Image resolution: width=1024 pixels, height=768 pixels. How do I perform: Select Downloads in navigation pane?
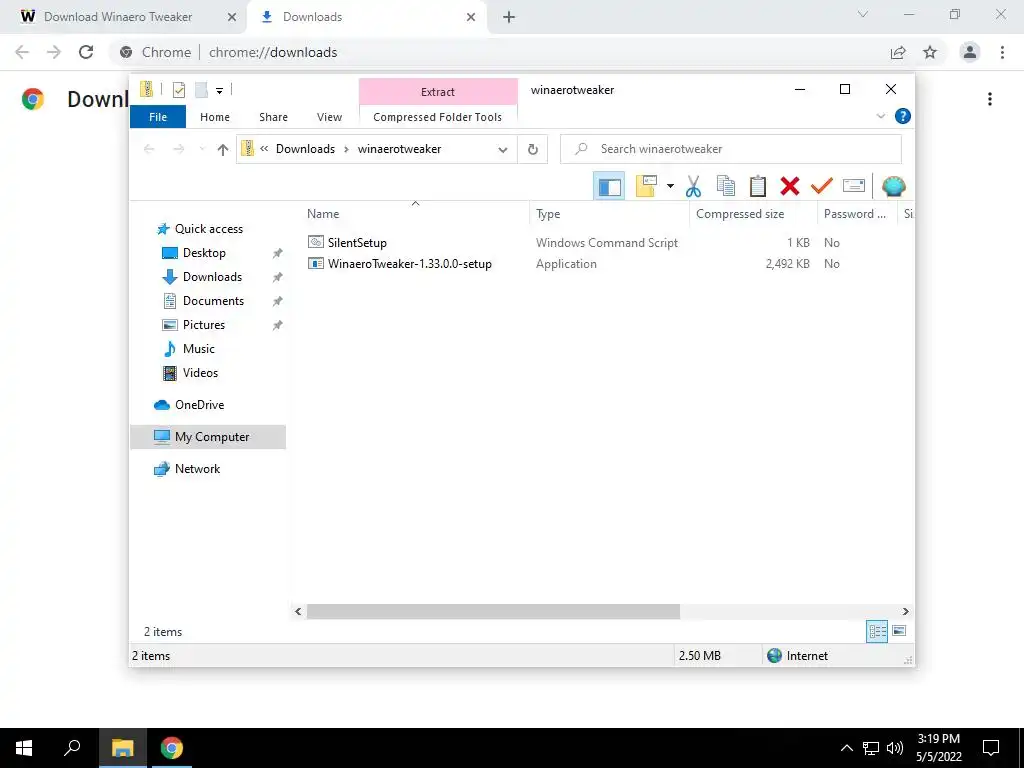tap(212, 277)
